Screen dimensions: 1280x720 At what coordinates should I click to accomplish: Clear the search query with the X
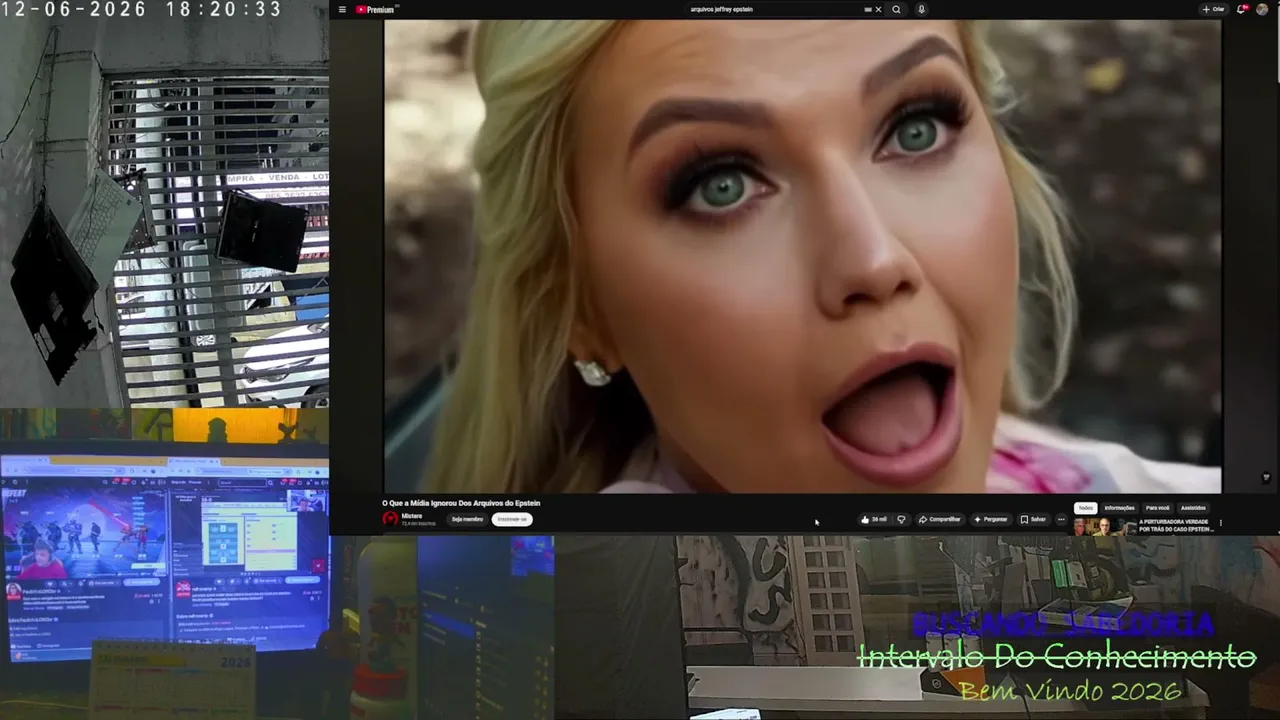(878, 10)
